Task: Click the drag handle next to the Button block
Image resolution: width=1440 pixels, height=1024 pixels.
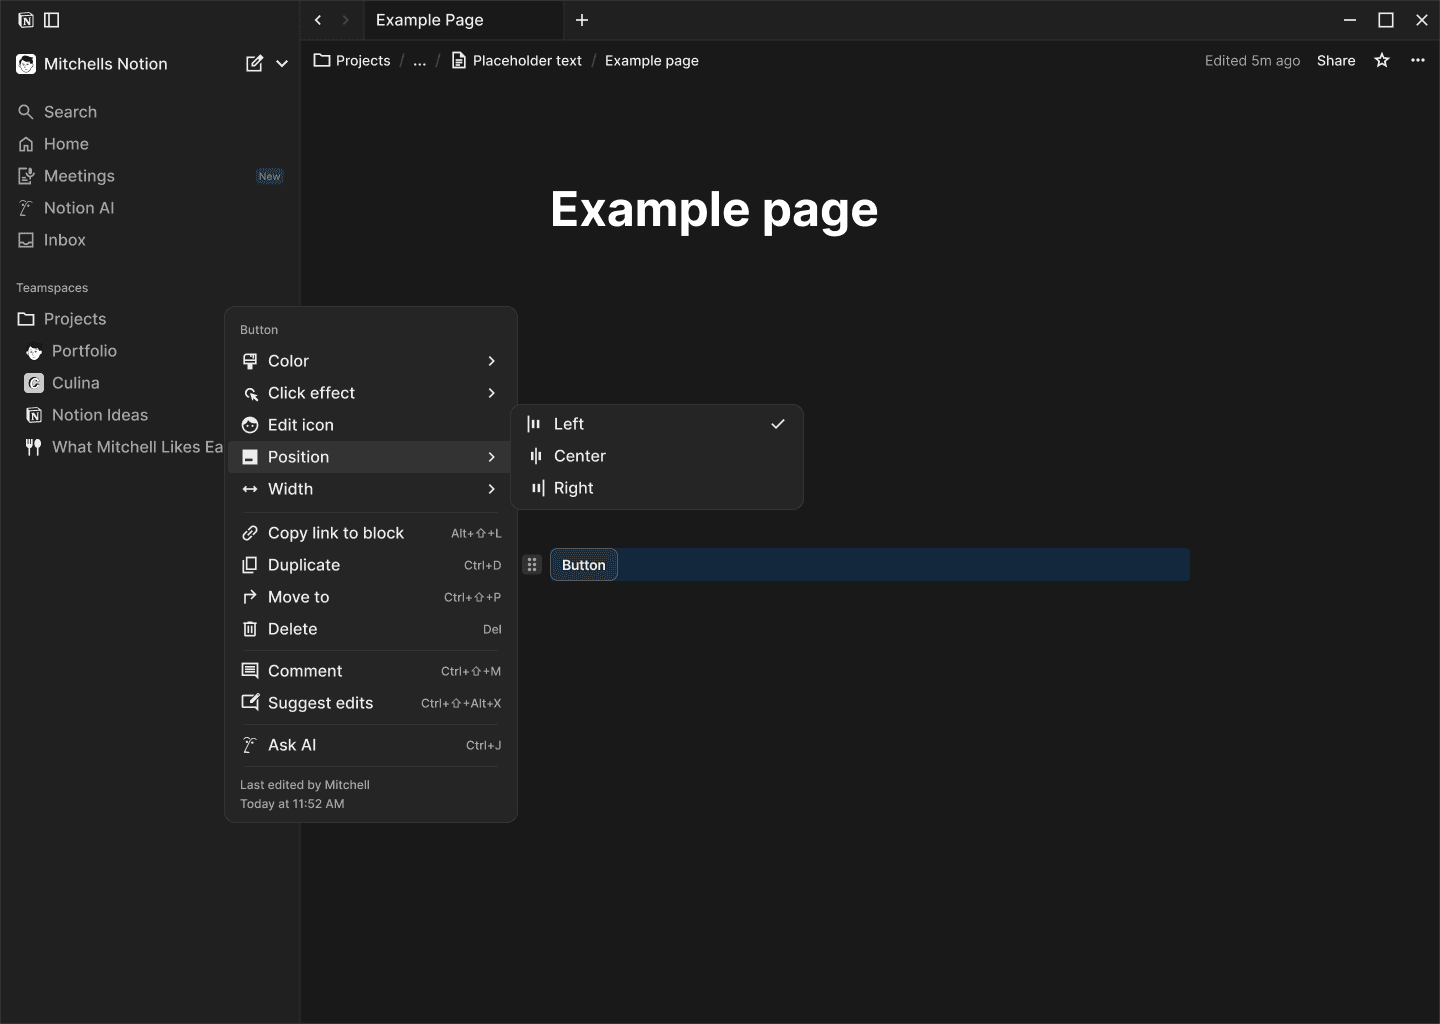Action: click(532, 564)
